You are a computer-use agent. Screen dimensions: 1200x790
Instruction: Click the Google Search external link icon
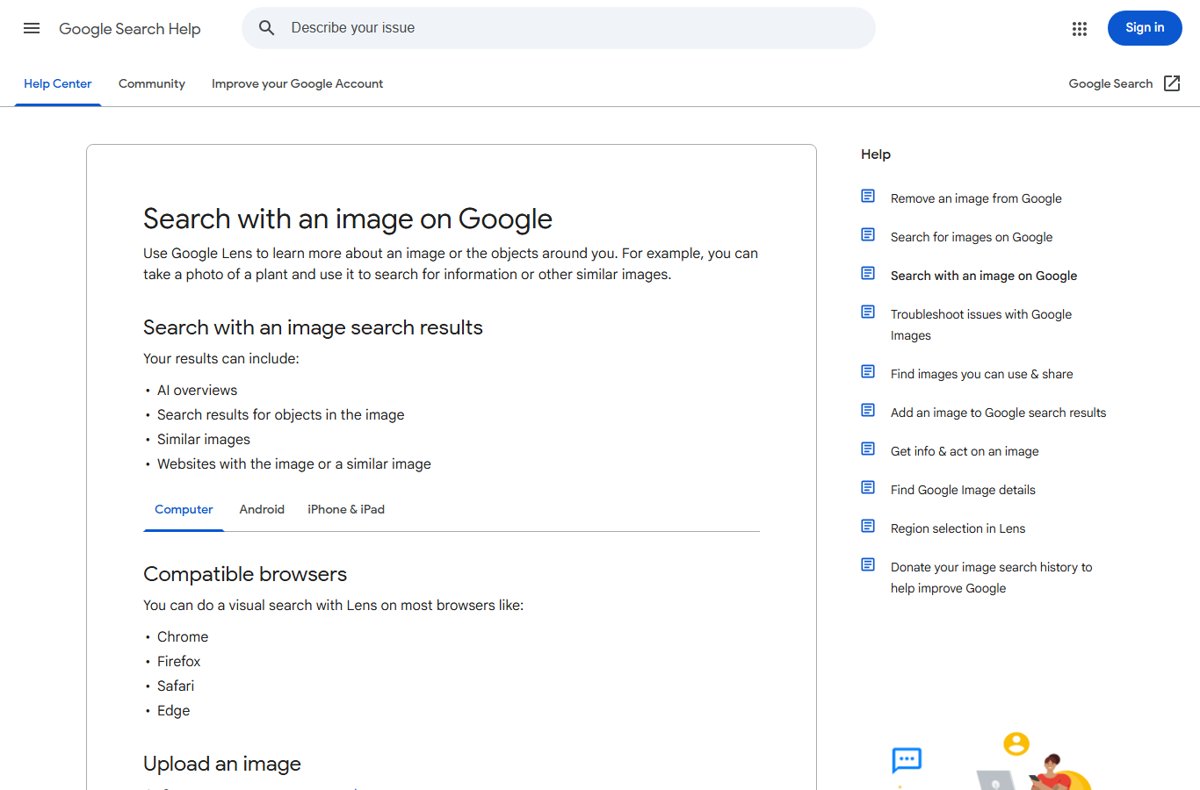(x=1172, y=84)
